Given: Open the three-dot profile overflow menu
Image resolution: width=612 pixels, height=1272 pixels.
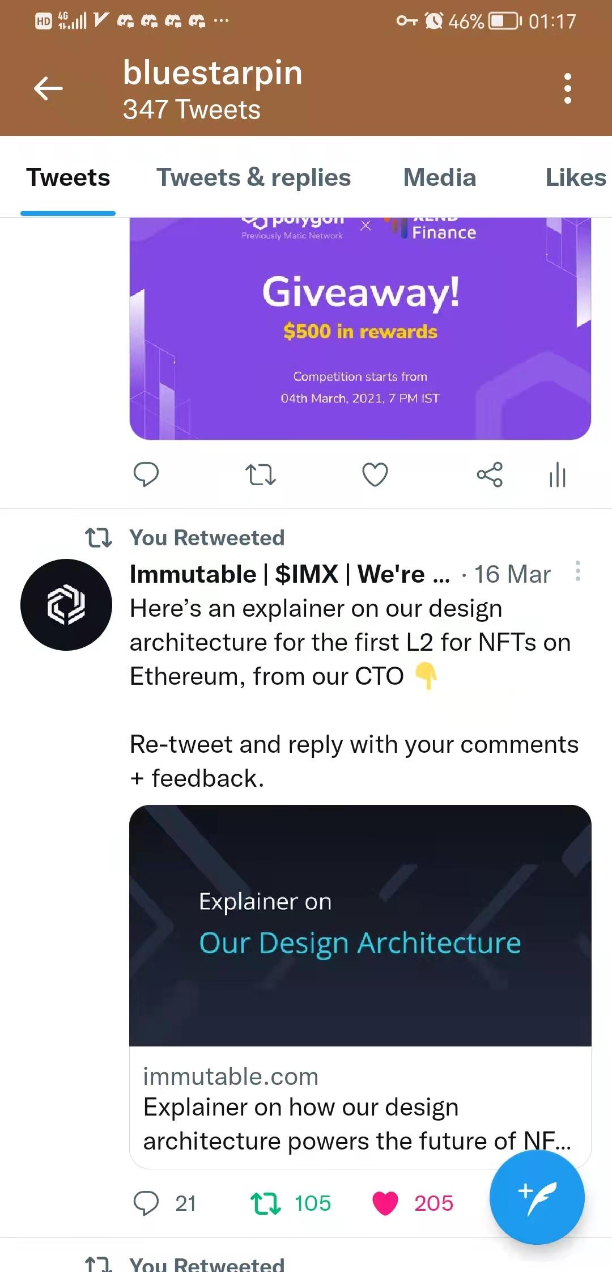Looking at the screenshot, I should click(x=567, y=89).
